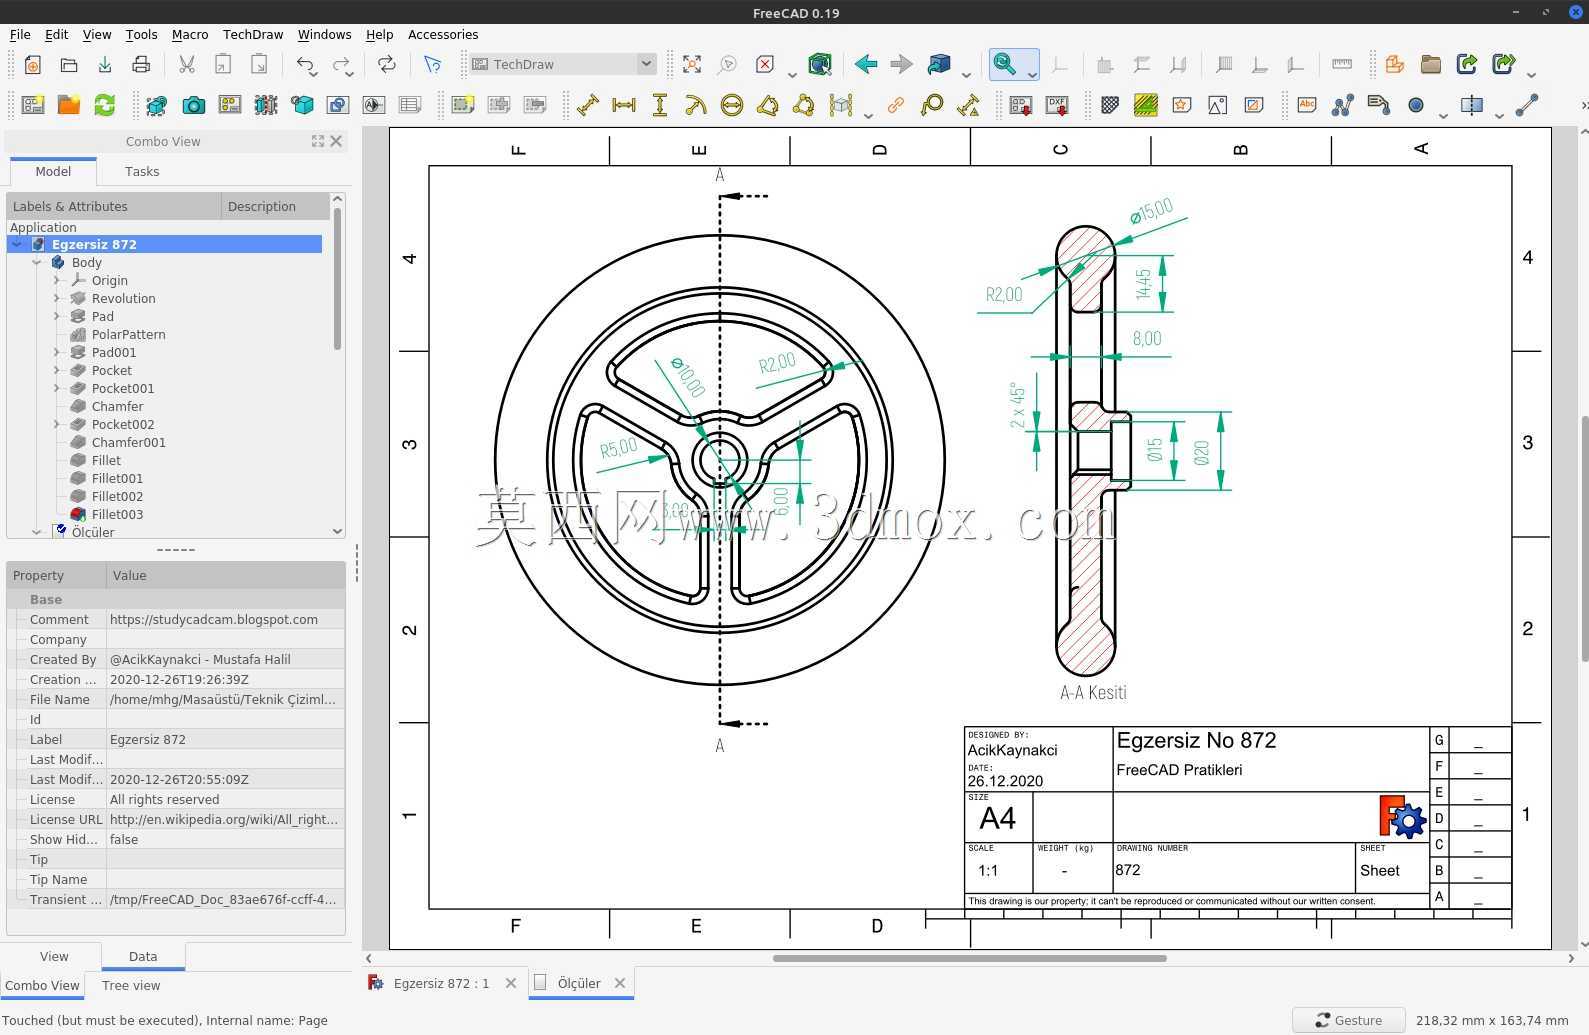The width and height of the screenshot is (1589, 1035).
Task: Insert page from template with orange folder icon
Action: tap(69, 105)
